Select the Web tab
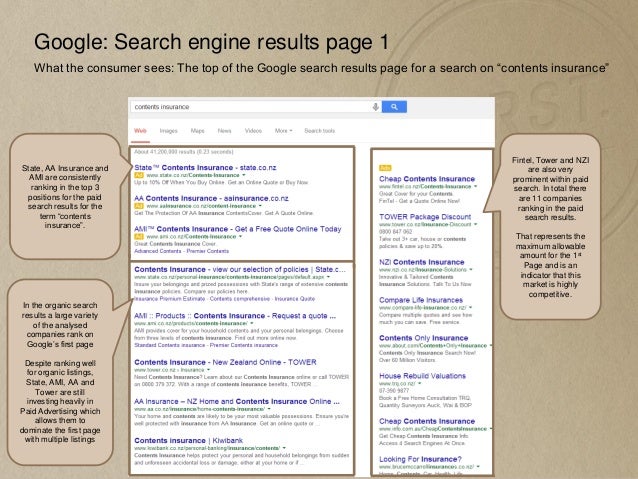Screen dimensions: 638x479 140,131
